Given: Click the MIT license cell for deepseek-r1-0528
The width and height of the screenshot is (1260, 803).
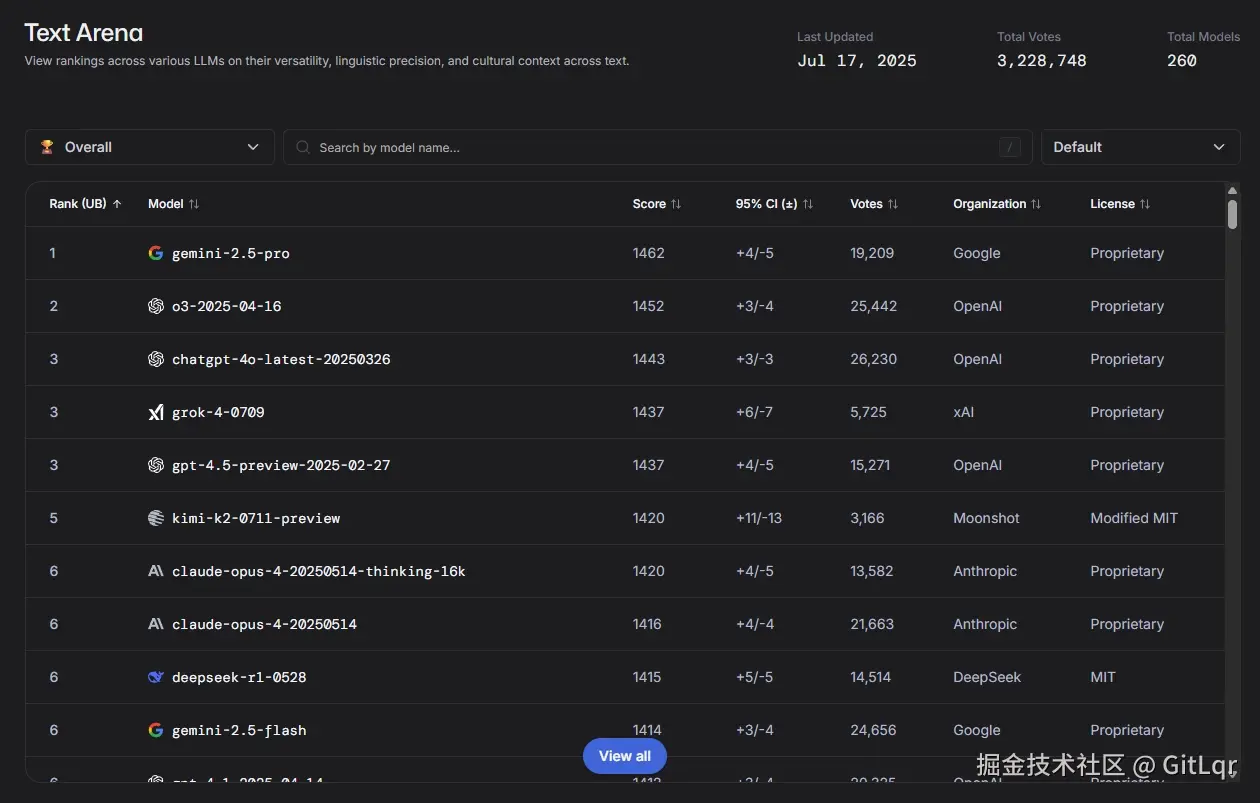Looking at the screenshot, I should [1103, 677].
